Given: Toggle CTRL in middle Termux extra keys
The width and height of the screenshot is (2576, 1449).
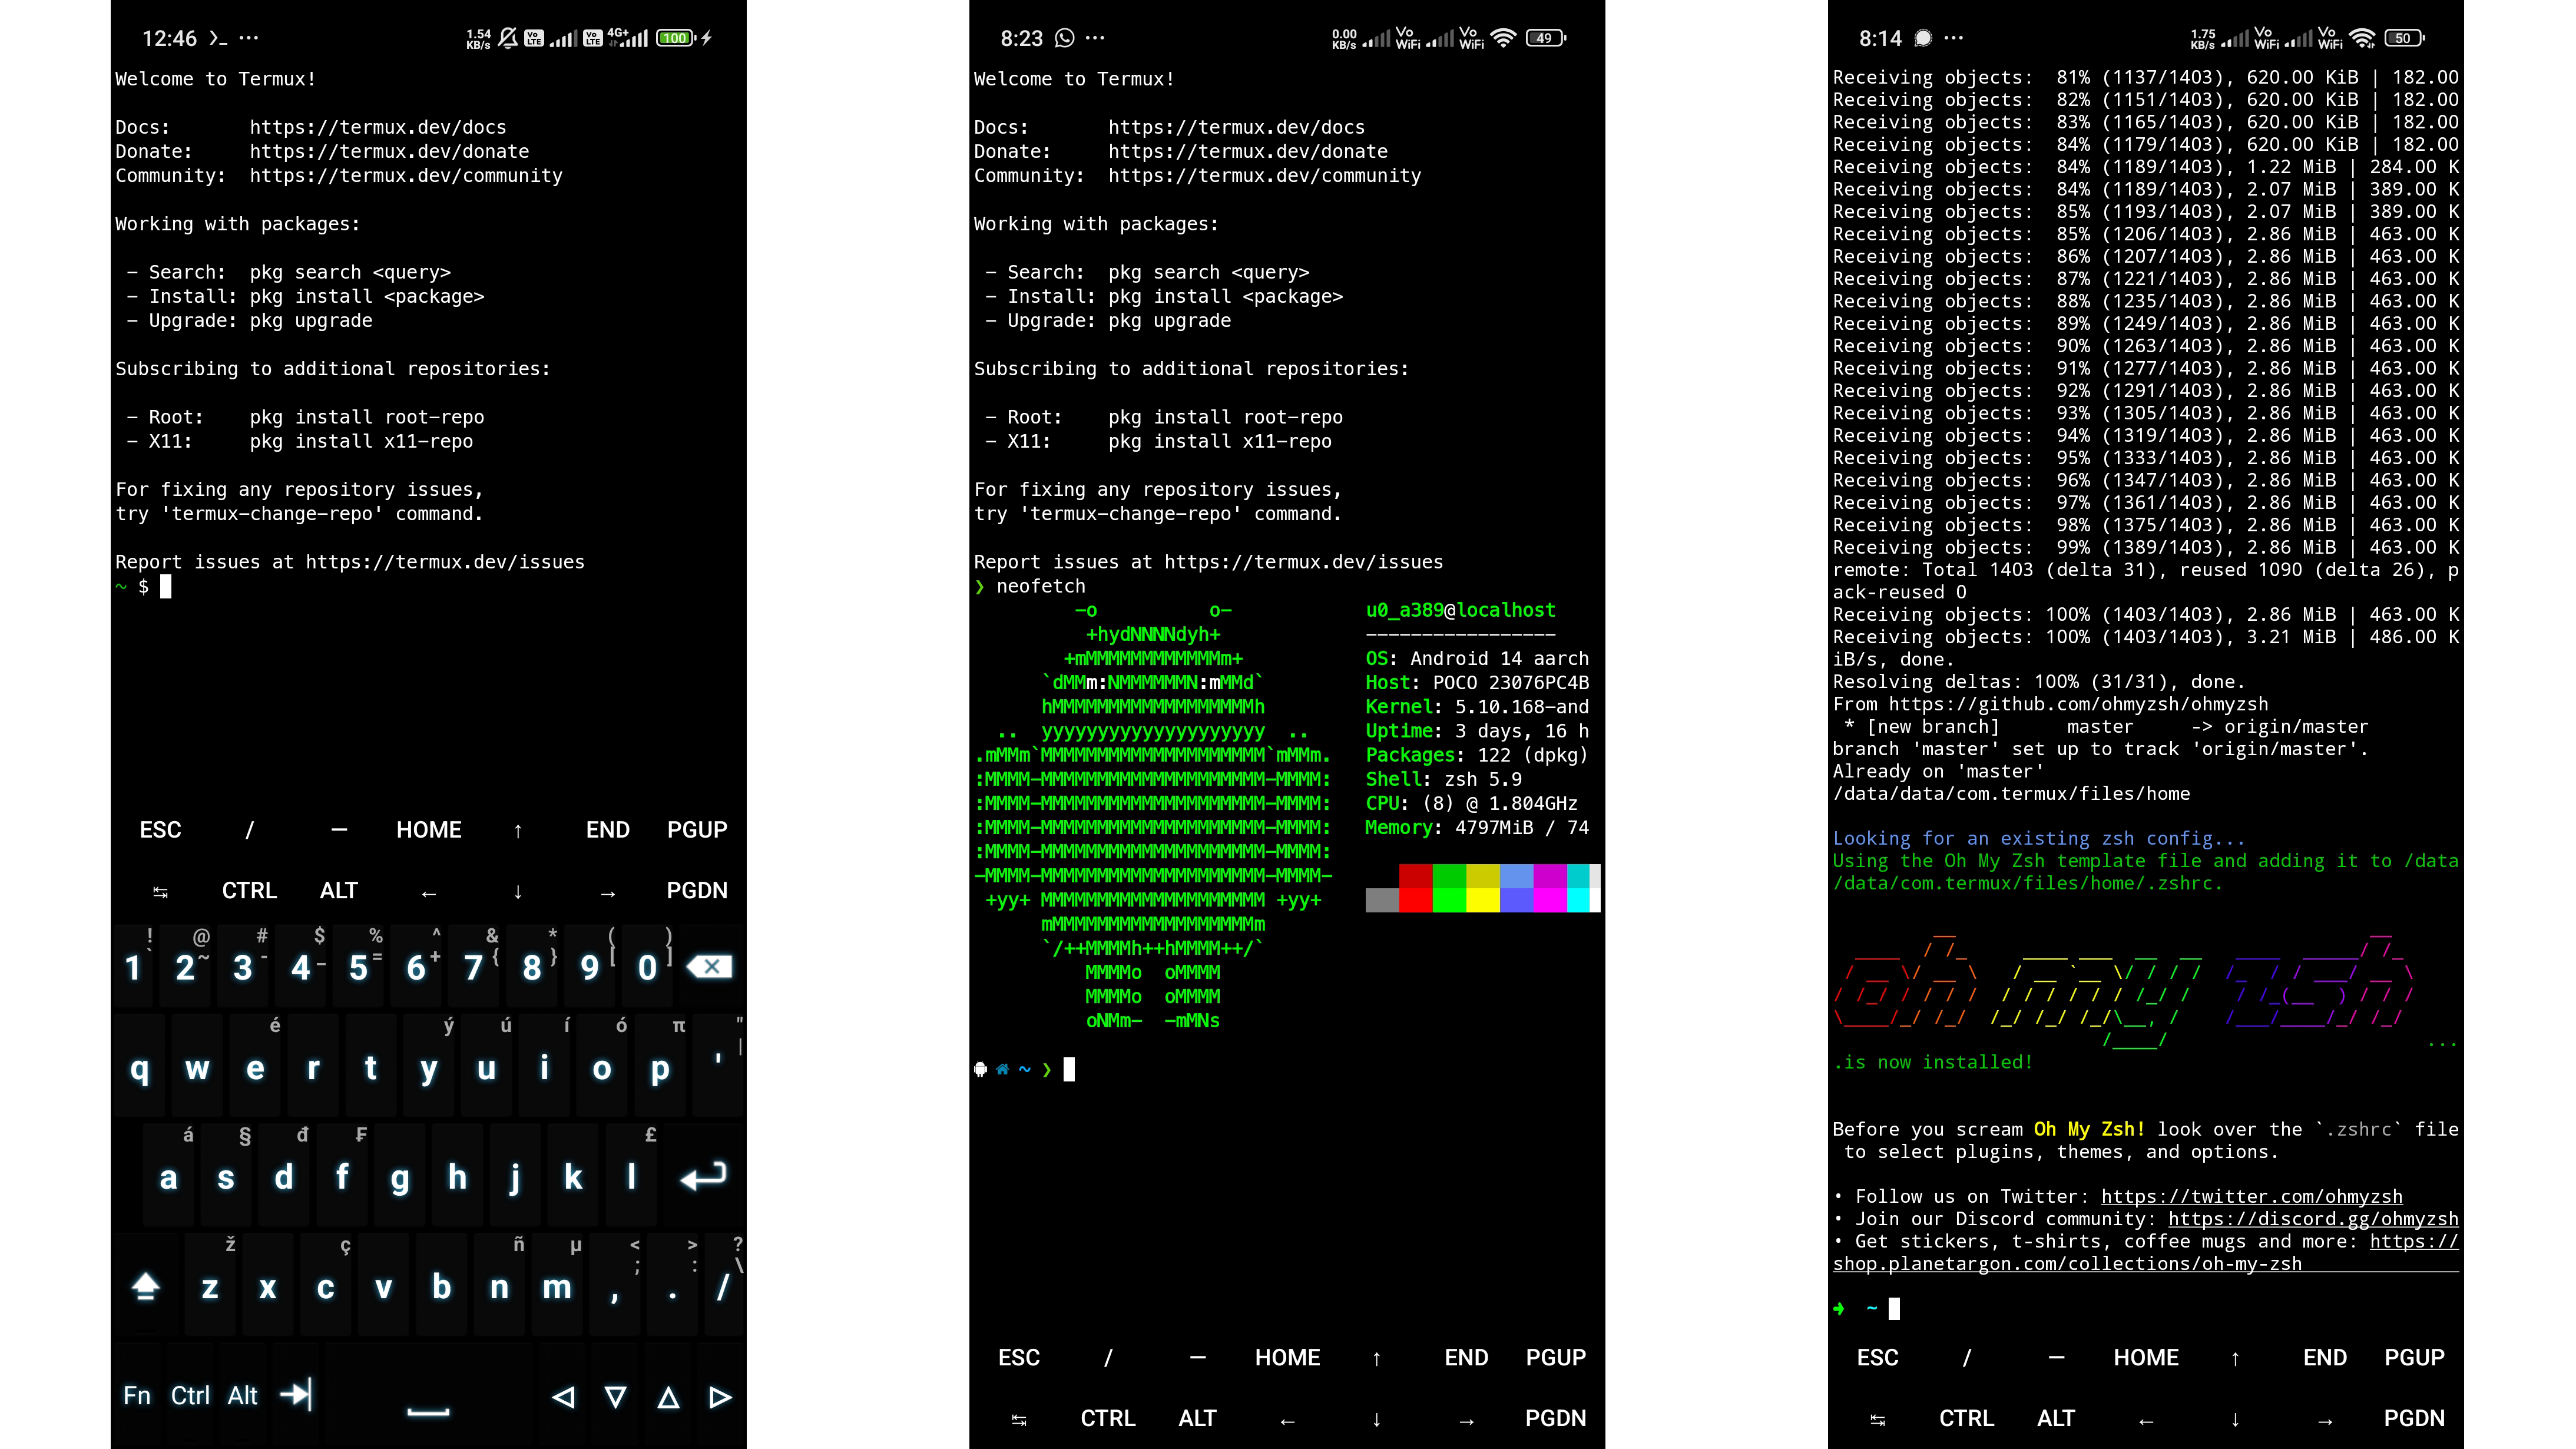Looking at the screenshot, I should [x=1108, y=1419].
